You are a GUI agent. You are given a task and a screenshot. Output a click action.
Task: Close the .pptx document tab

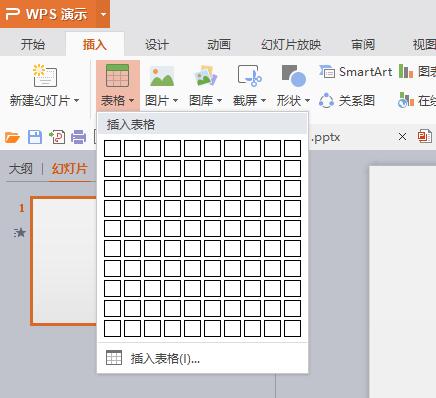point(402,136)
